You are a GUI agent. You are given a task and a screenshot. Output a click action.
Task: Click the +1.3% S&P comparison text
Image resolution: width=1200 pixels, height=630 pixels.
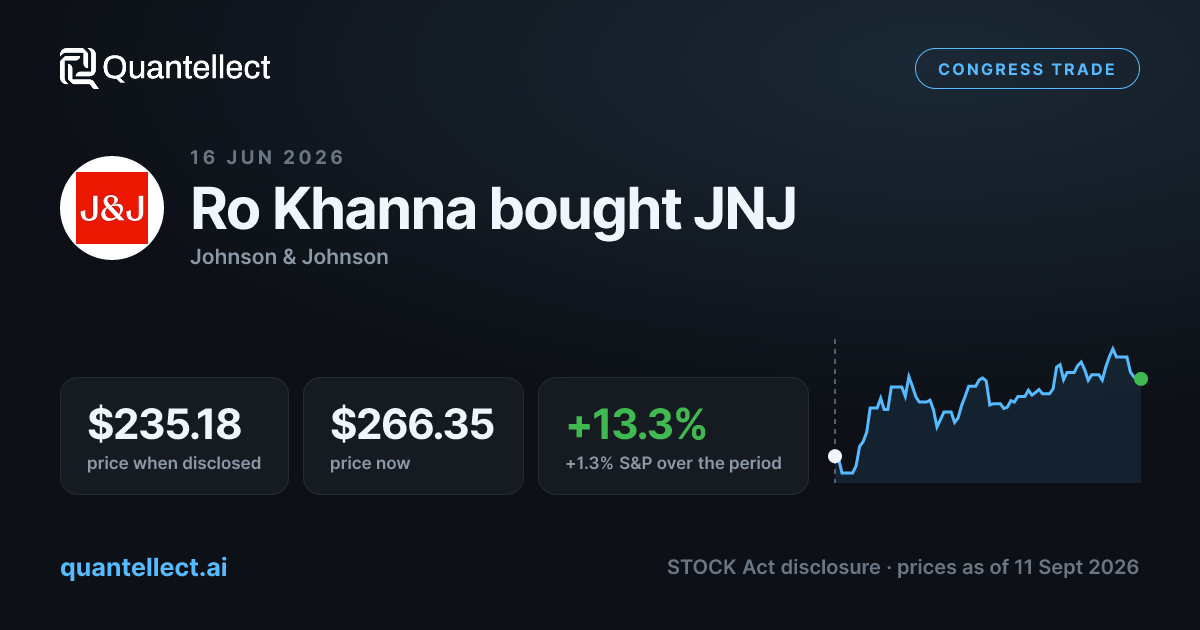click(673, 463)
